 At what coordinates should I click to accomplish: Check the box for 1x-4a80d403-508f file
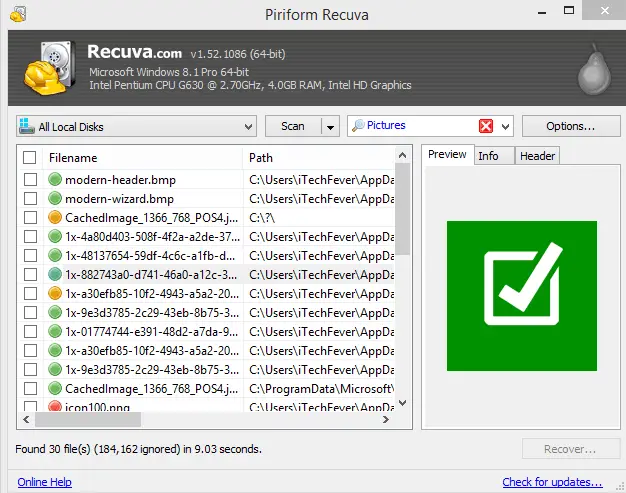[30, 236]
